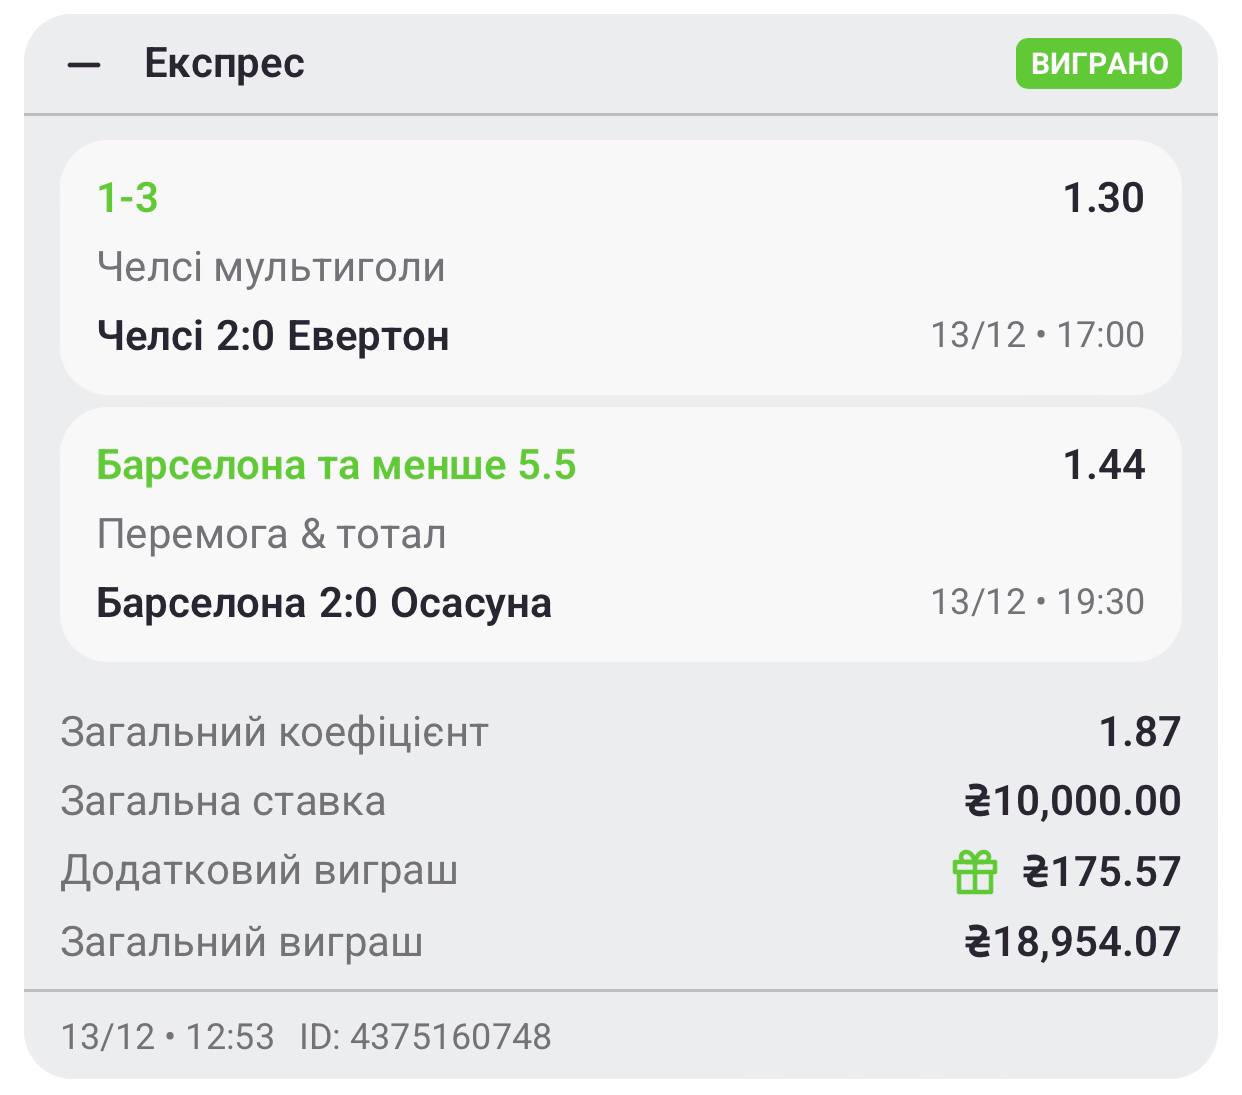This screenshot has width=1242, height=1095.
Task: Click the 1.44 odds value
Action: coord(1103,466)
